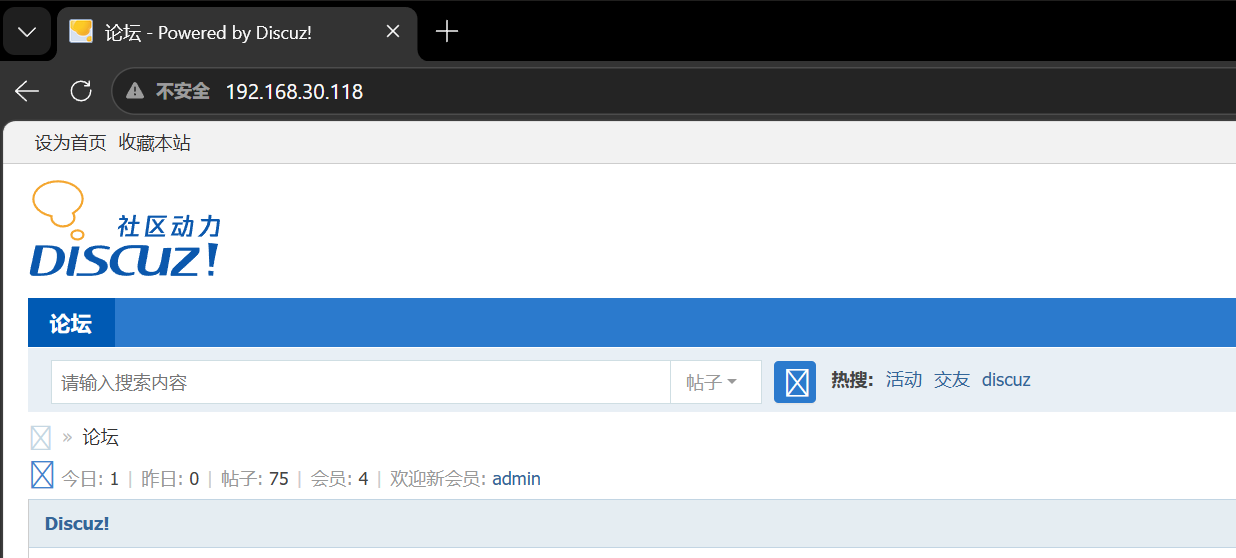
Task: Reload the current page
Action: pos(81,91)
